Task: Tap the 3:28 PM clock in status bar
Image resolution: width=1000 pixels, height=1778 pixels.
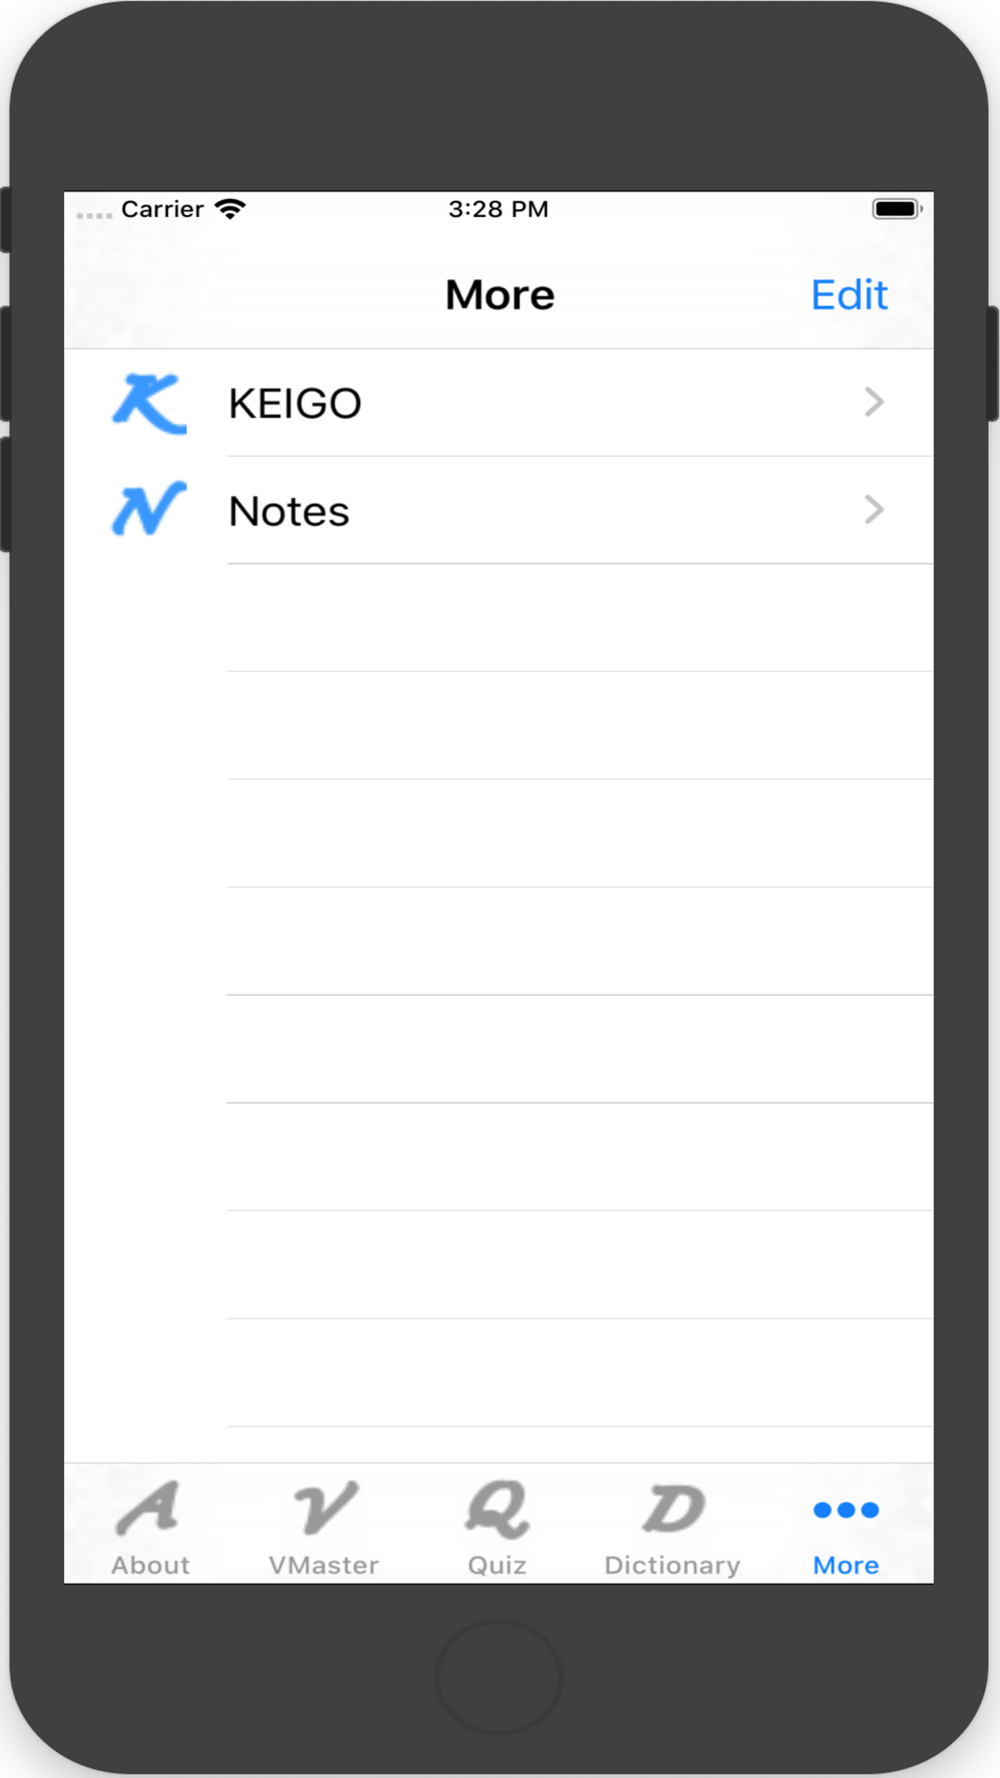Action: point(498,209)
